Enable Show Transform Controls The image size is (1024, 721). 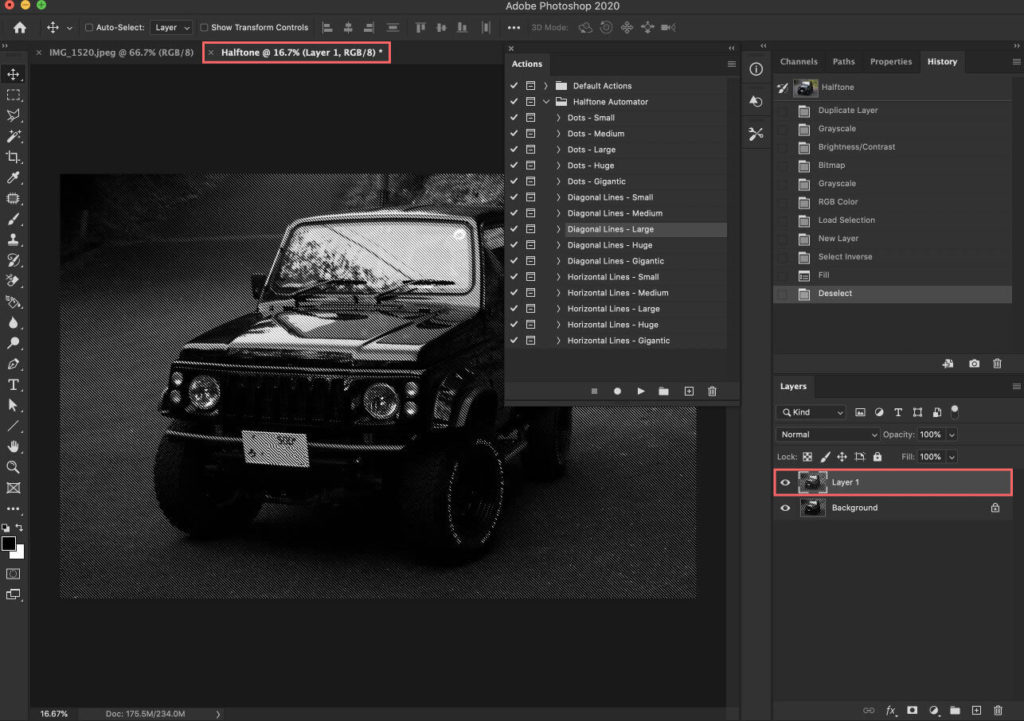pyautogui.click(x=204, y=27)
